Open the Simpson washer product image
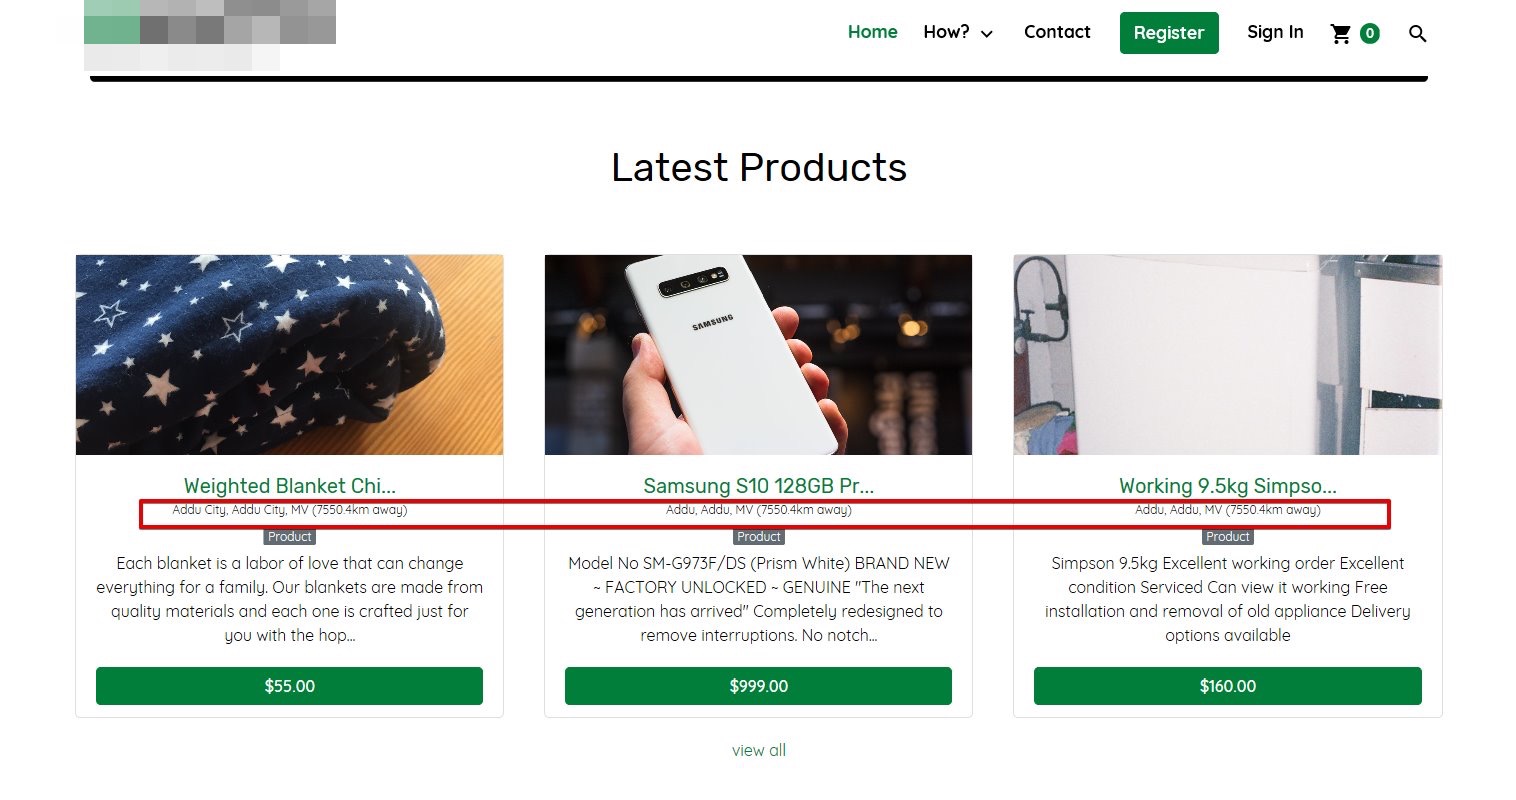 coord(1227,355)
